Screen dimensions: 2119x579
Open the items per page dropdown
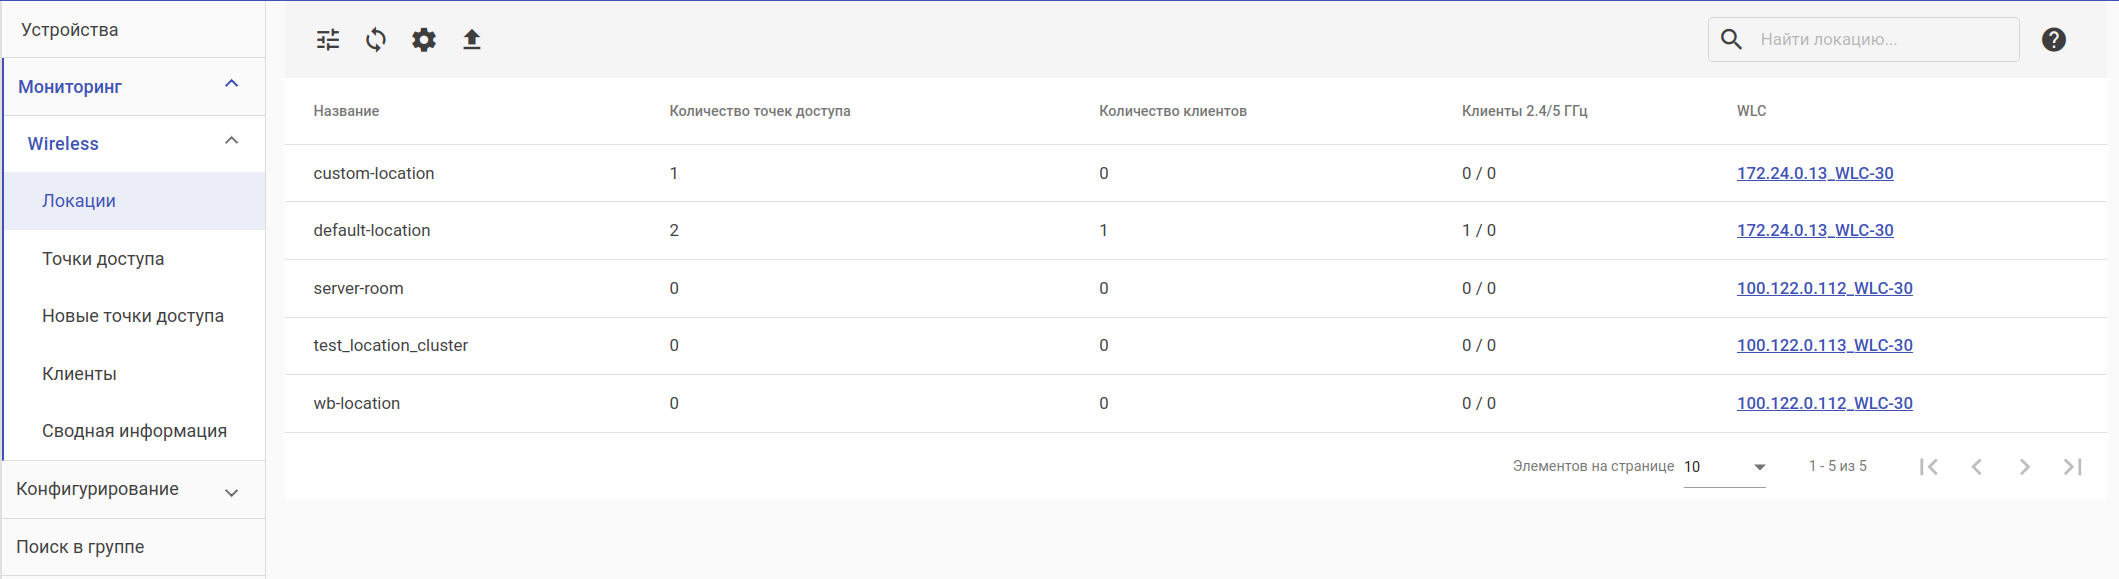[1725, 467]
